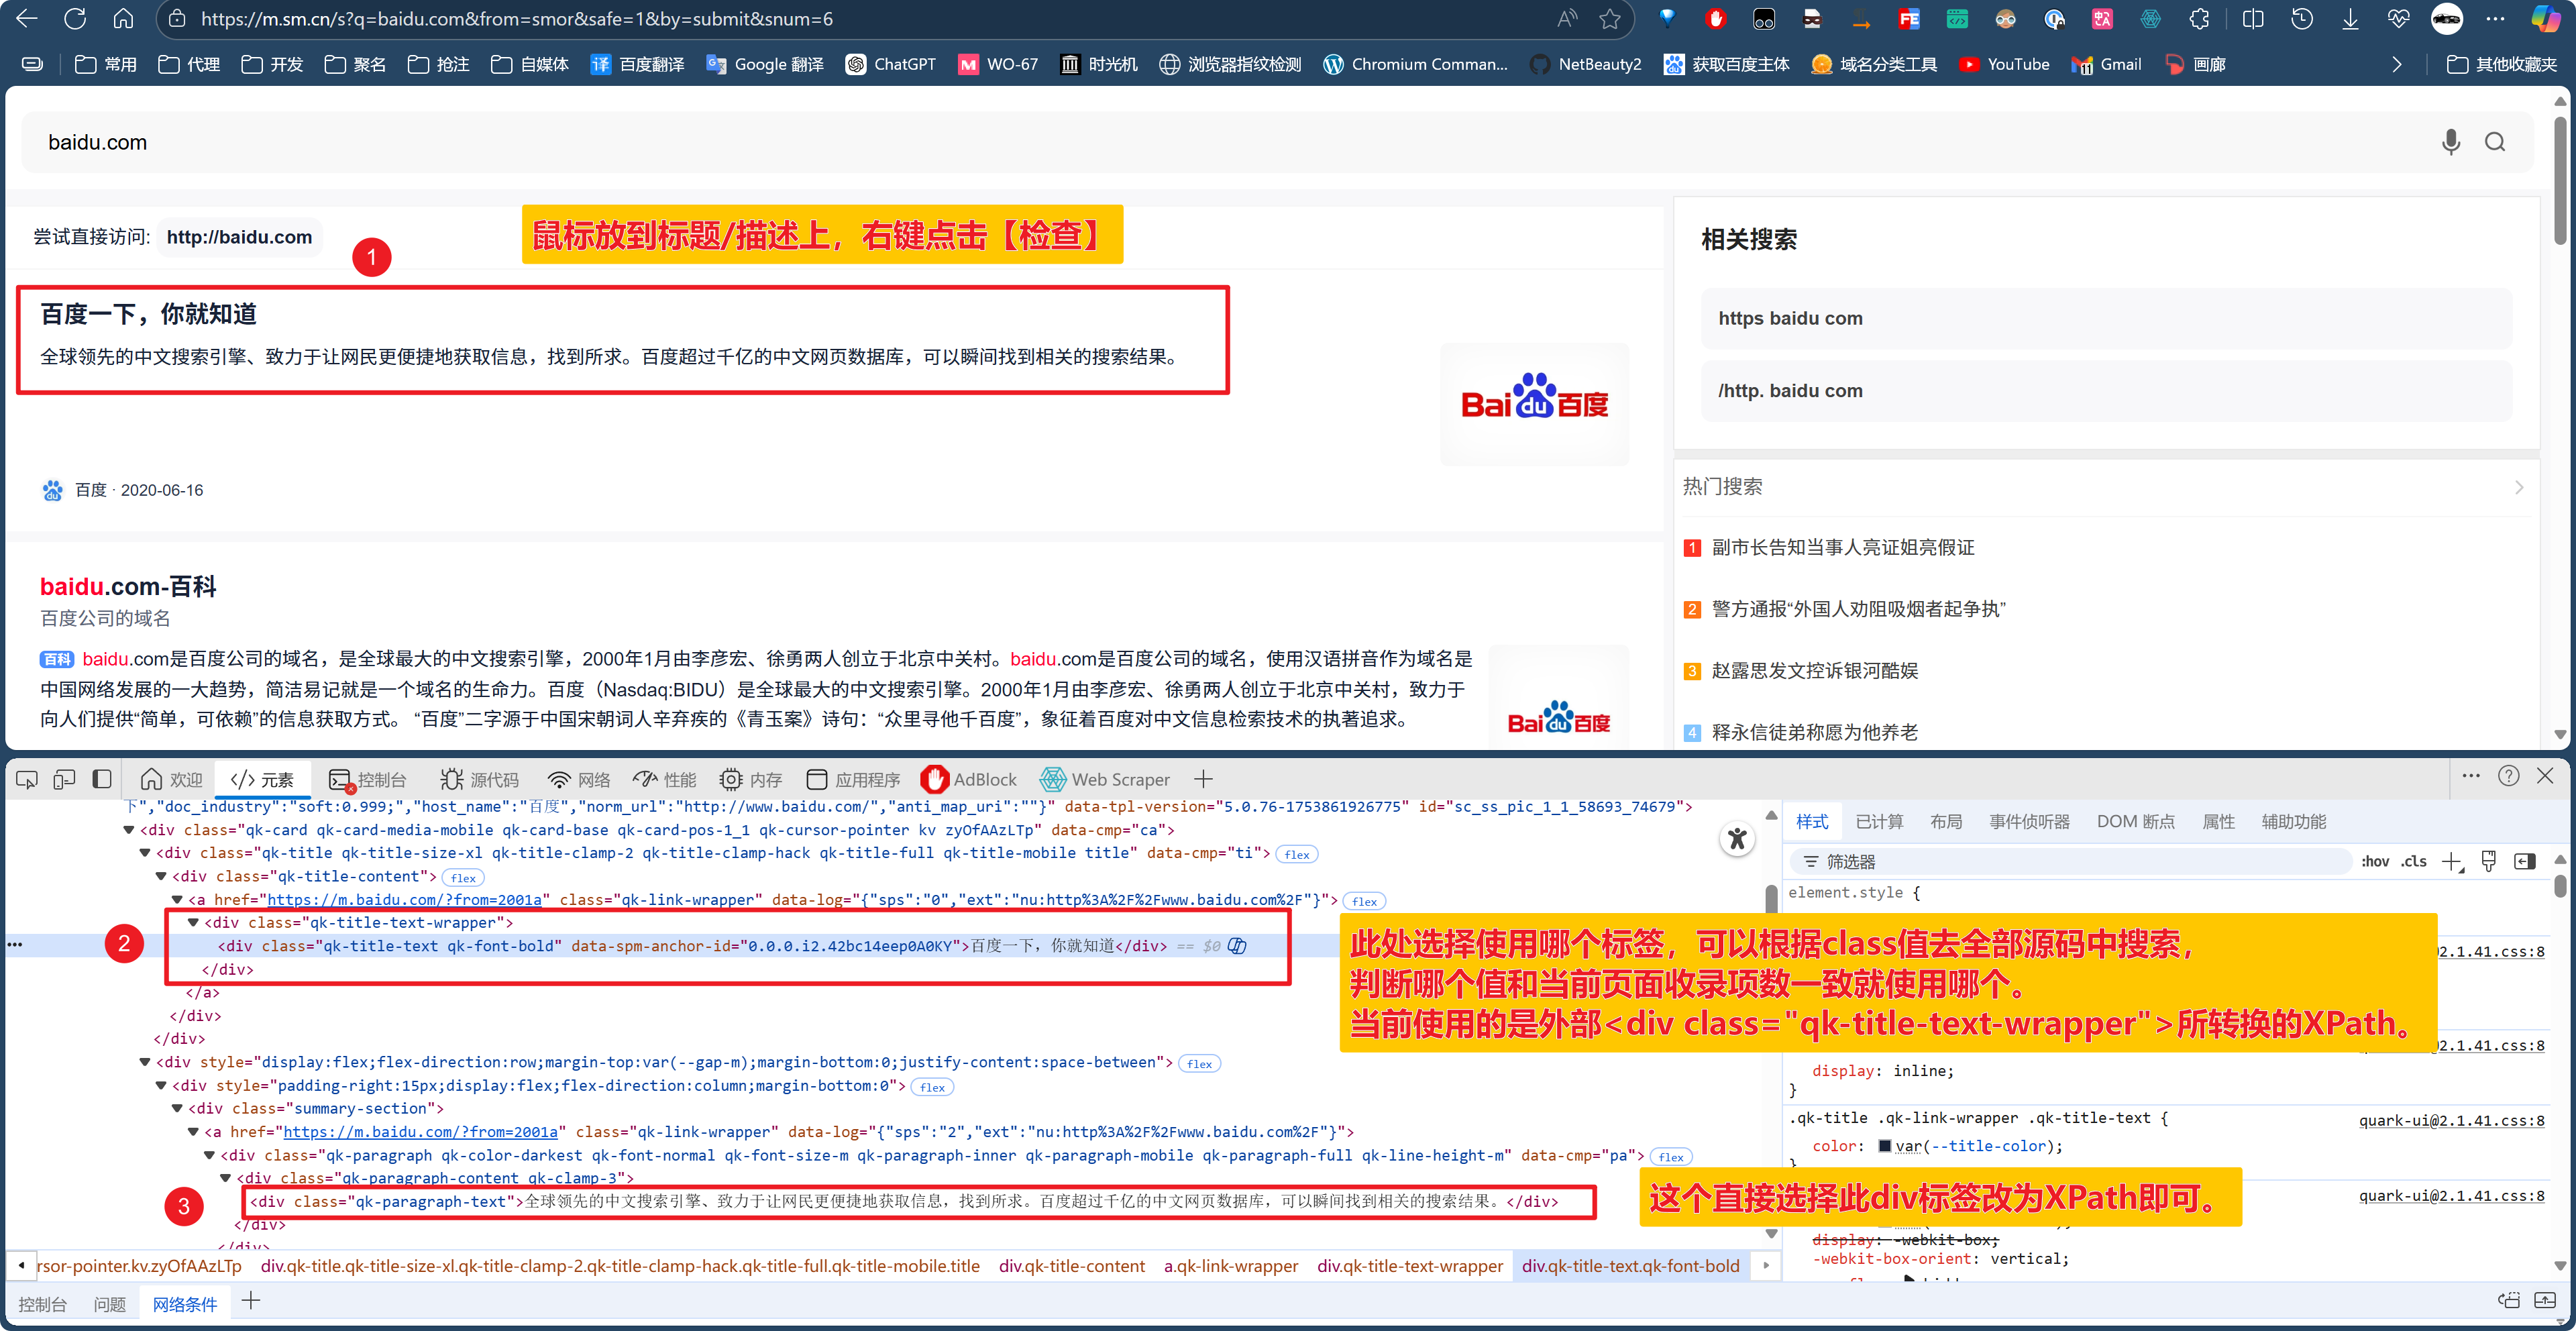This screenshot has height=1331, width=2576.
Task: Open the YouTube bookmark
Action: point(2005,64)
